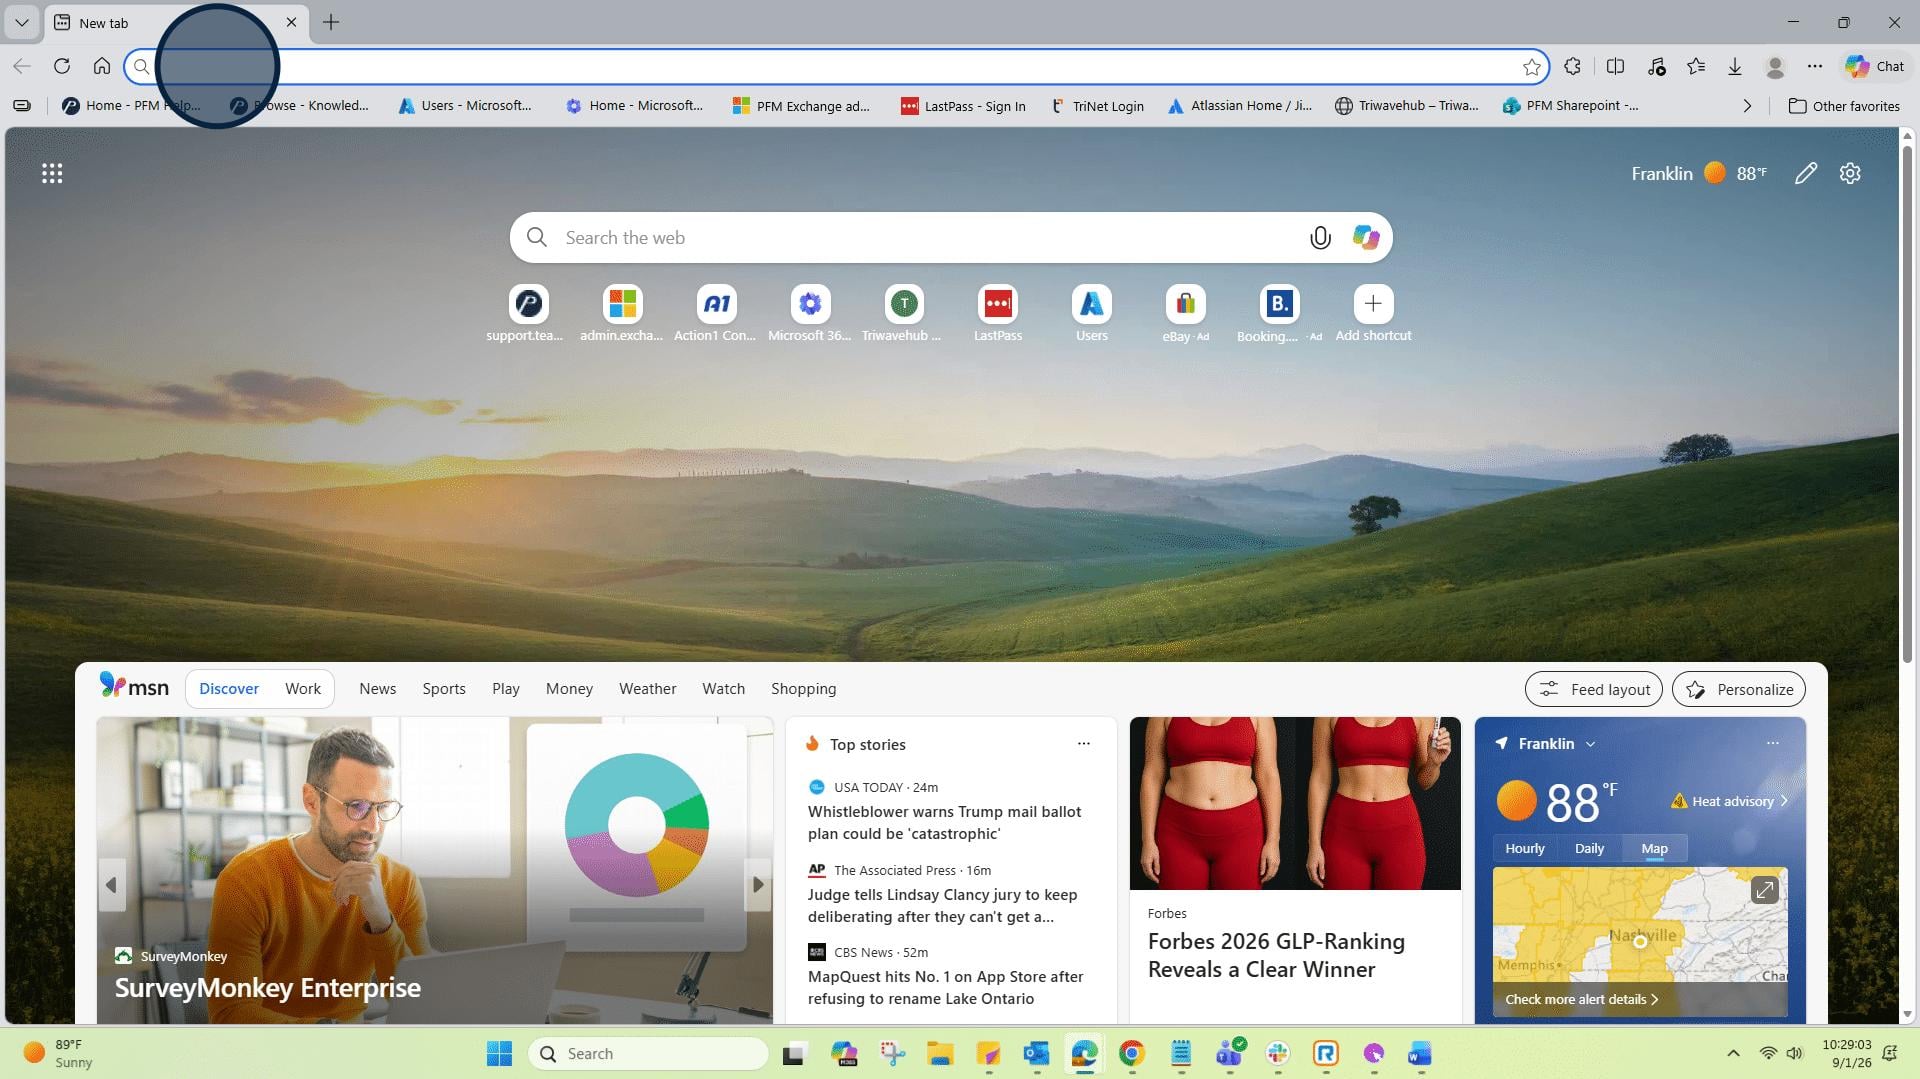Click the browser profile avatar icon
Screen dimensions: 1920x1079
point(1775,66)
